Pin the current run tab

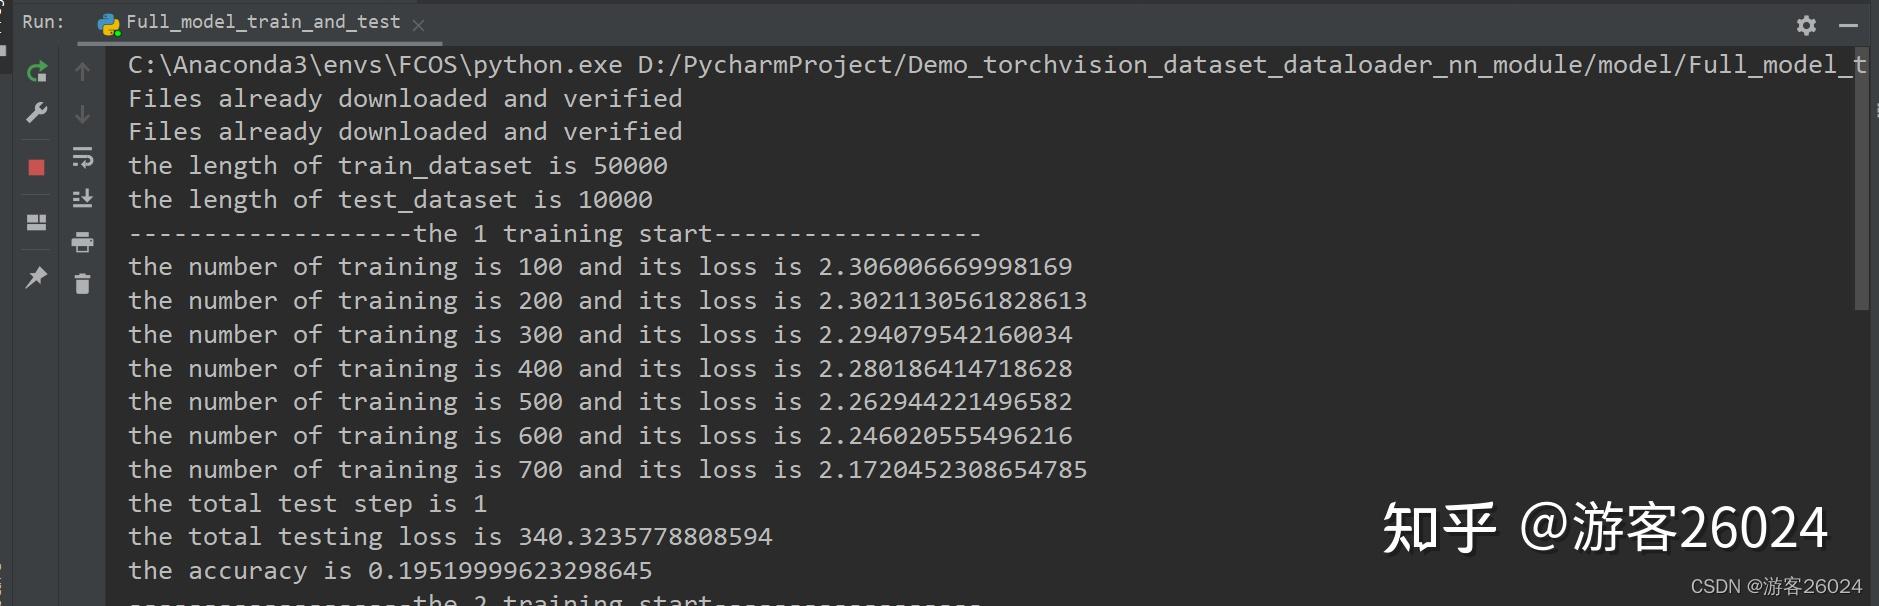[37, 277]
